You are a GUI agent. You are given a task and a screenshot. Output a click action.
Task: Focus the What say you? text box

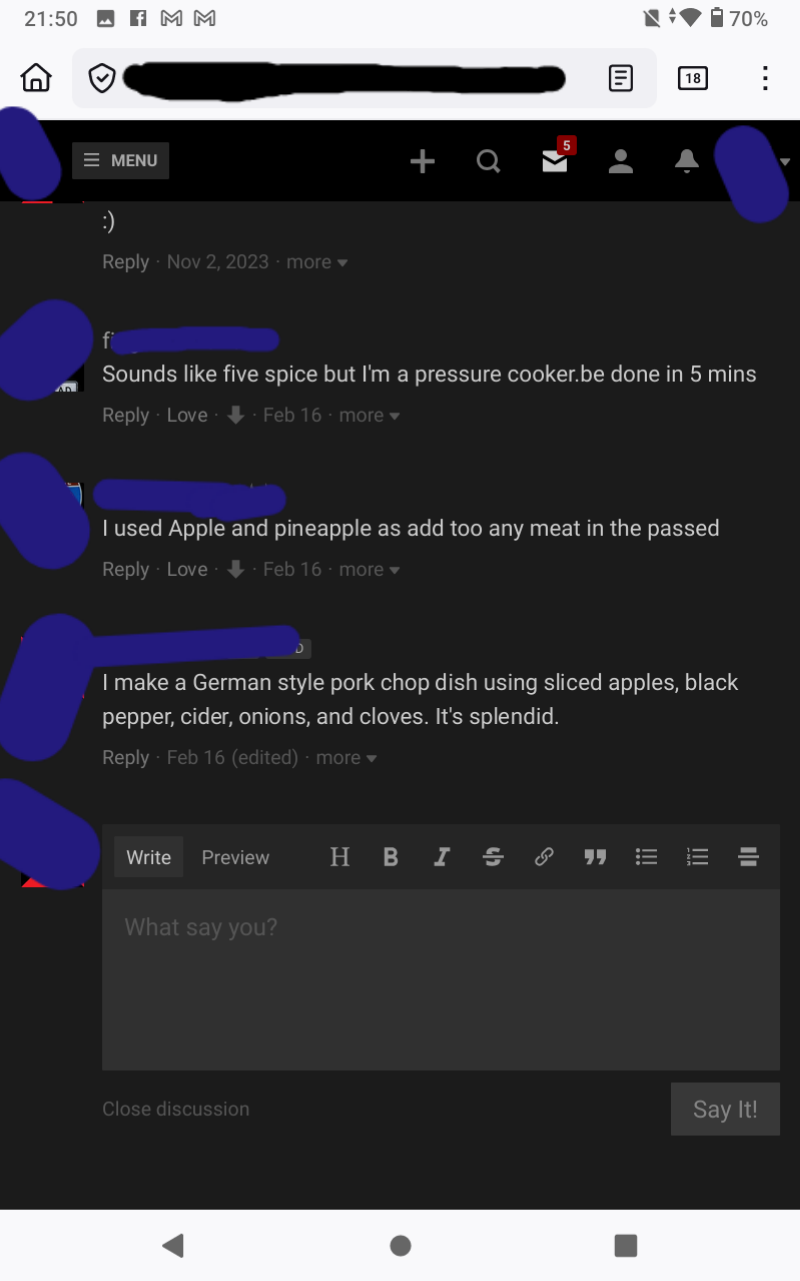(x=441, y=980)
